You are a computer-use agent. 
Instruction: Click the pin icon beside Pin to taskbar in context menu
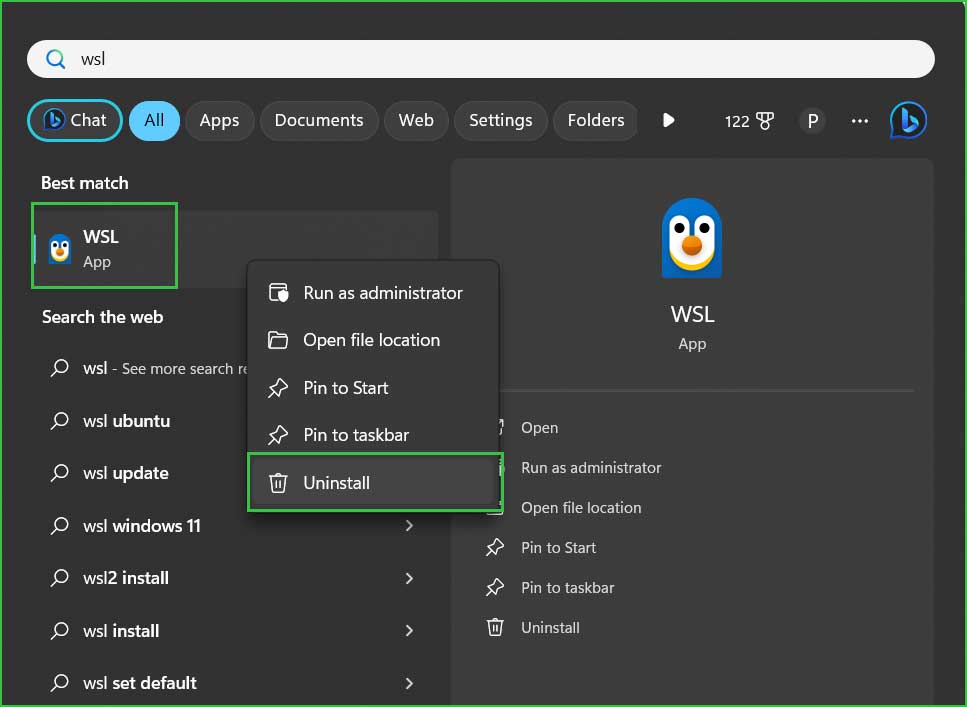278,436
